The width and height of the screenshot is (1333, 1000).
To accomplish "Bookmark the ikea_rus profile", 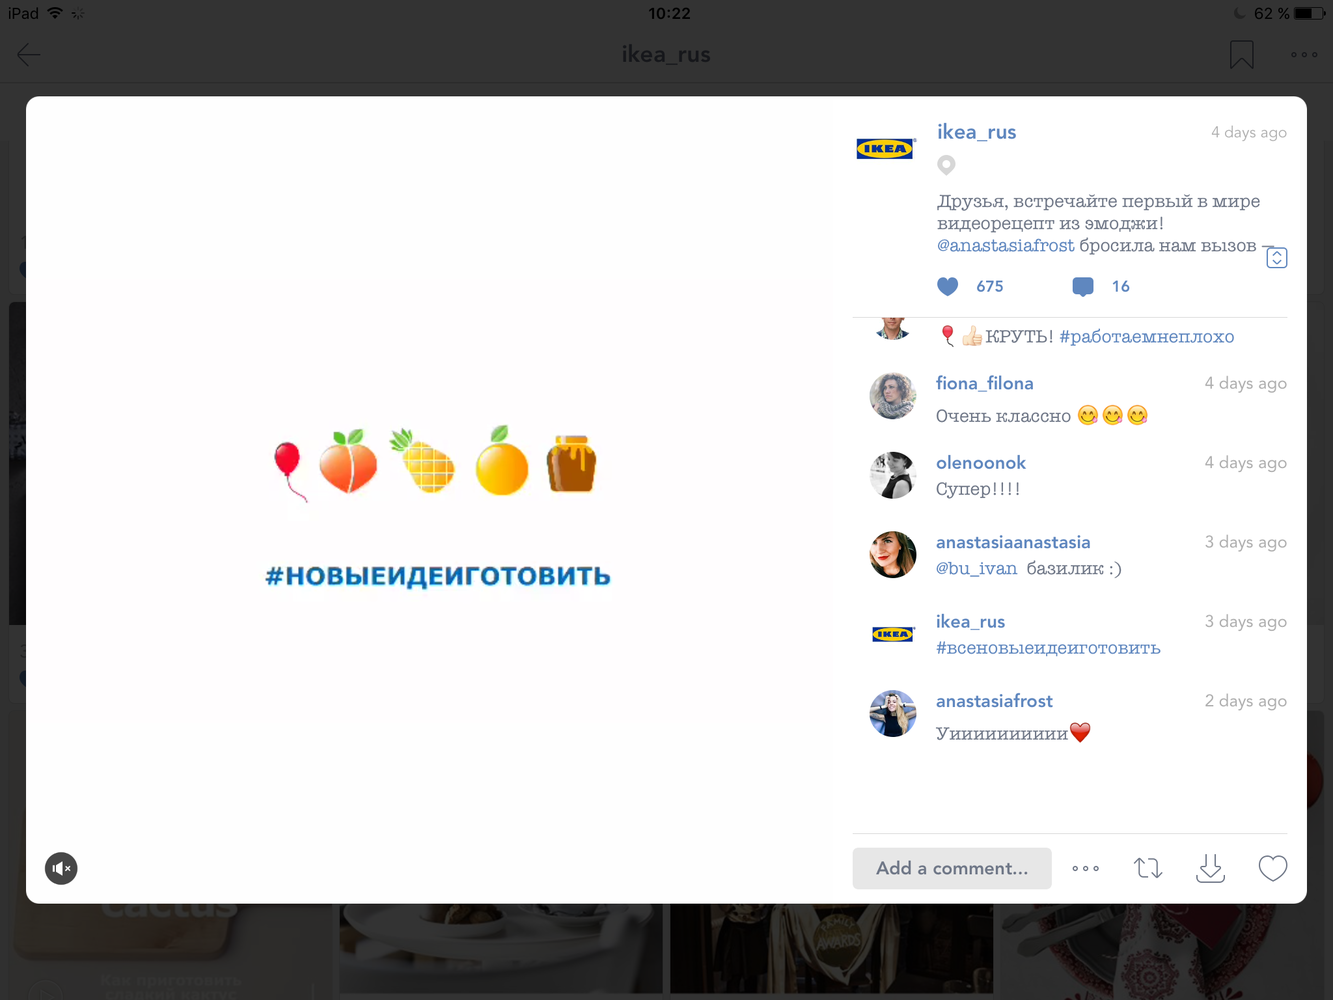I will tap(1241, 55).
